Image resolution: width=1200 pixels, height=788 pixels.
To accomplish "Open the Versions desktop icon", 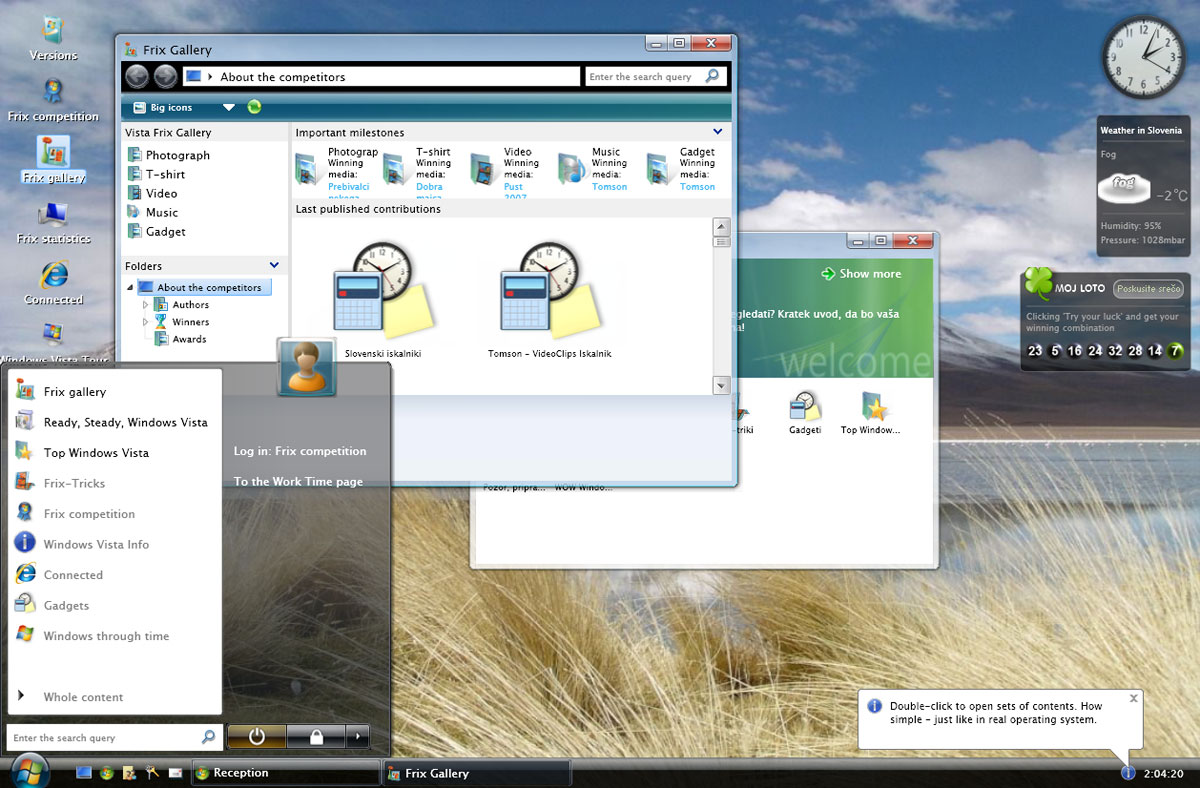I will (x=53, y=38).
